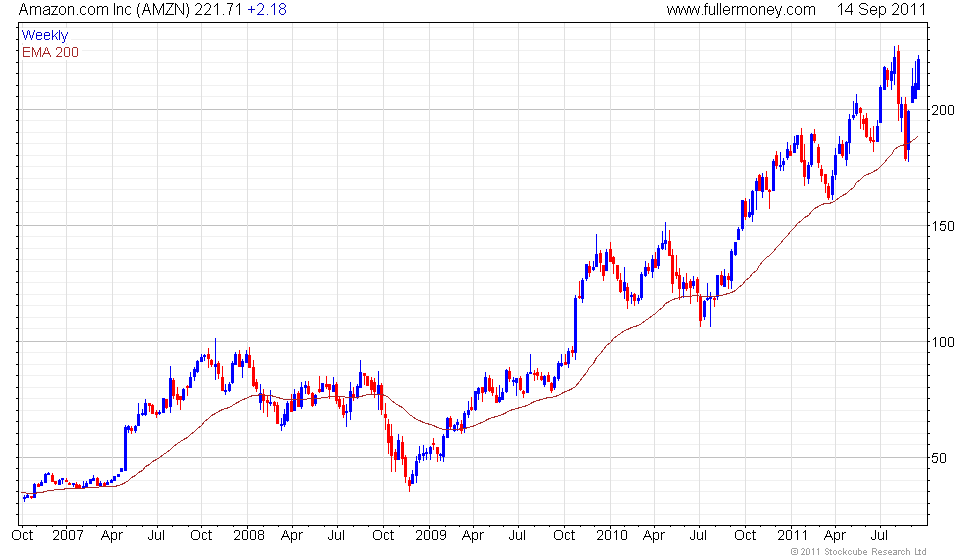Screen dimensions: 980x560
Task: Click the Apr label right after 2009
Action: tap(473, 534)
